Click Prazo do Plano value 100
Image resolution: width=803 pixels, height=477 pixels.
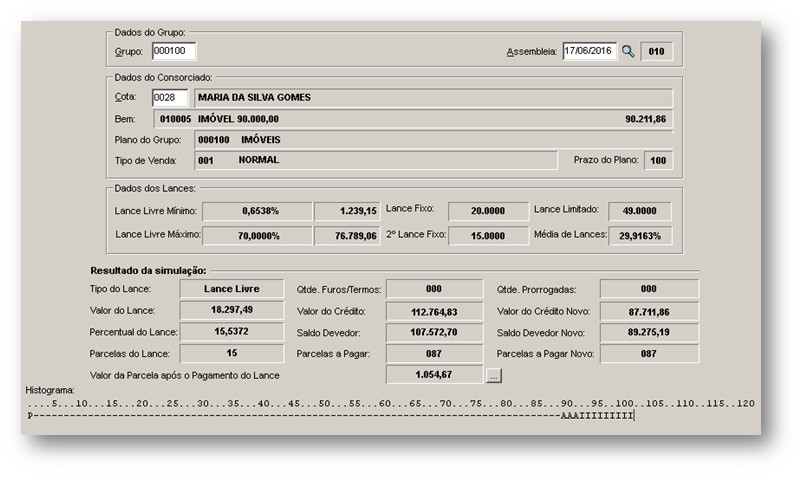pos(658,160)
